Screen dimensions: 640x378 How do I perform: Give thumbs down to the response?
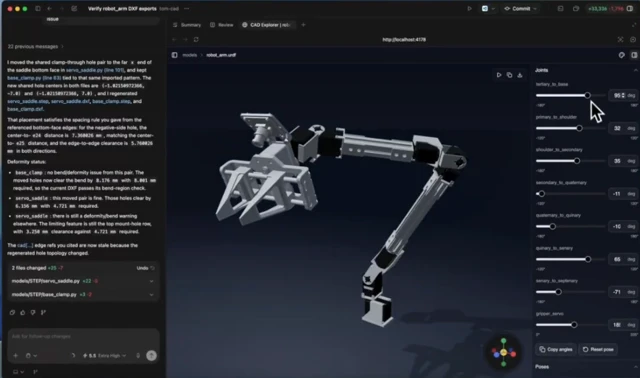coord(33,313)
